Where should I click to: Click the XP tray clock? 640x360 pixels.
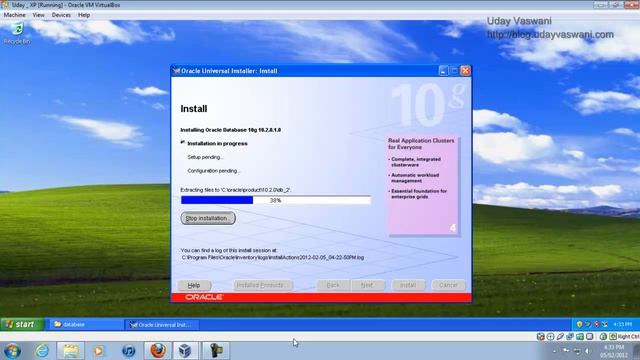pos(622,324)
